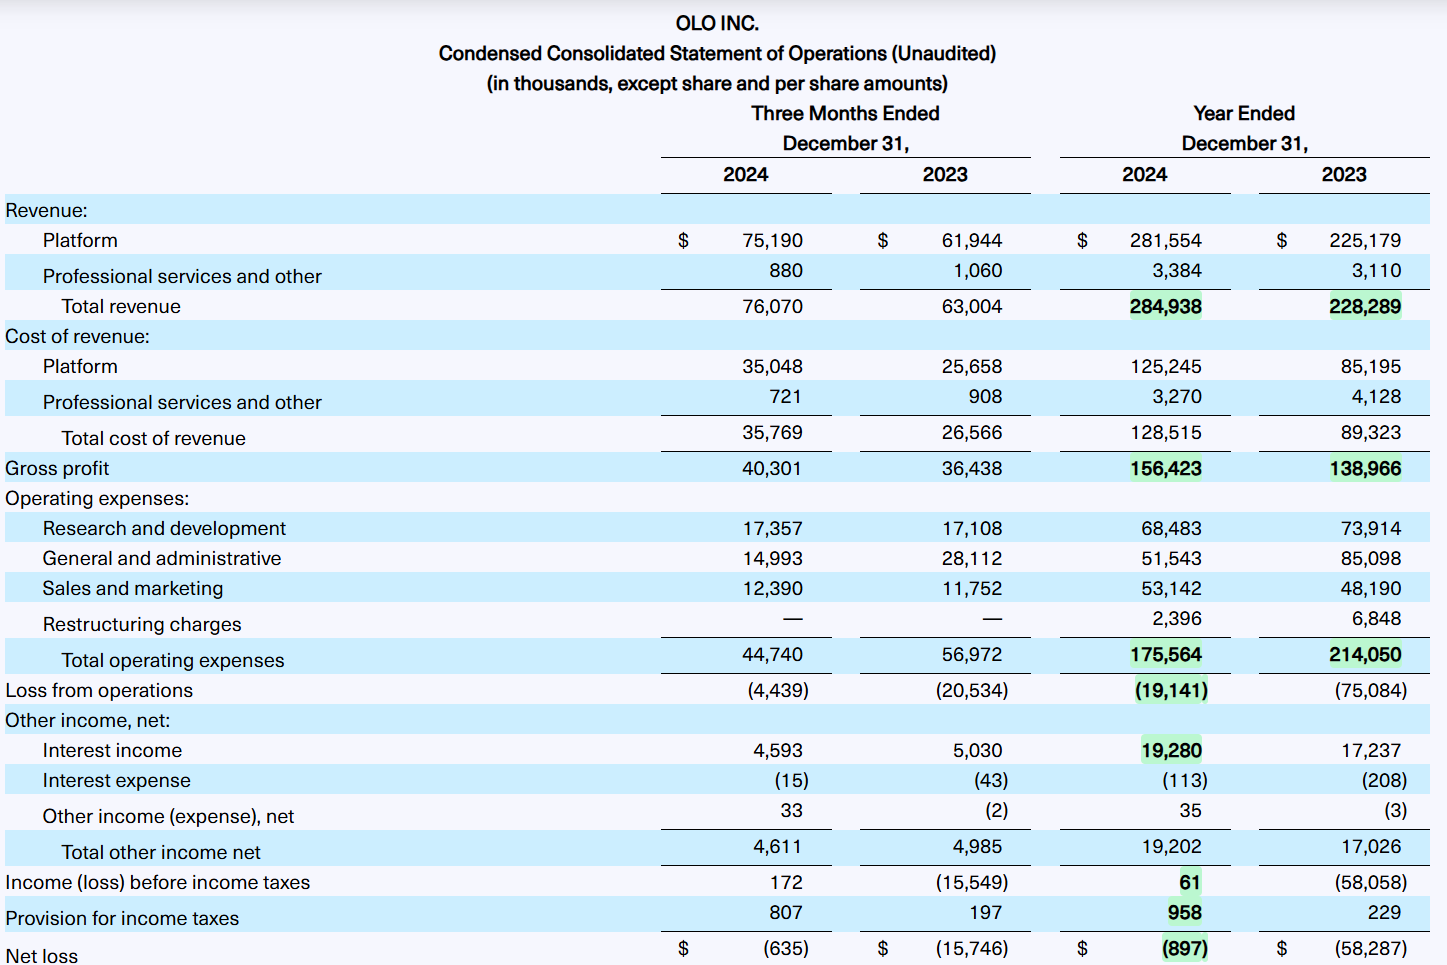Select the 'Cost of revenue:' label

77,336
